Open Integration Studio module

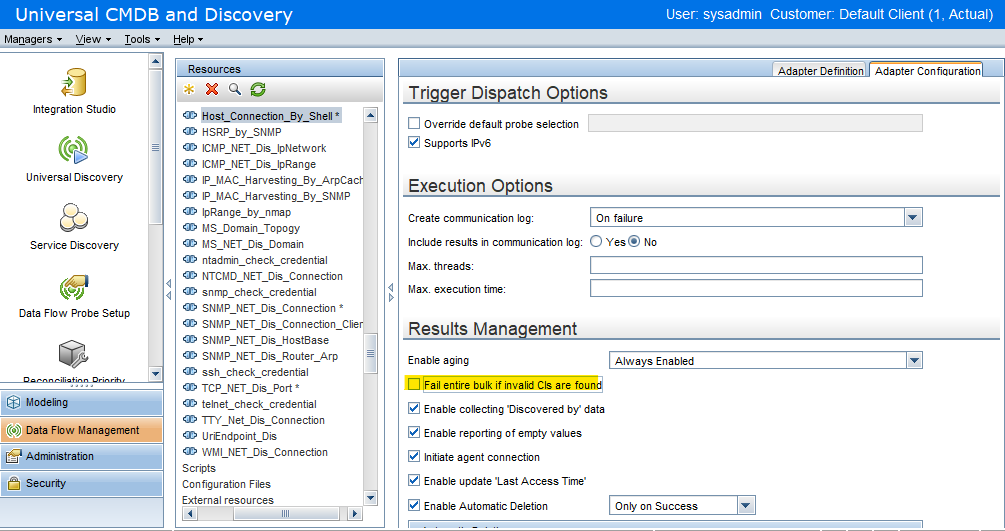tap(74, 92)
